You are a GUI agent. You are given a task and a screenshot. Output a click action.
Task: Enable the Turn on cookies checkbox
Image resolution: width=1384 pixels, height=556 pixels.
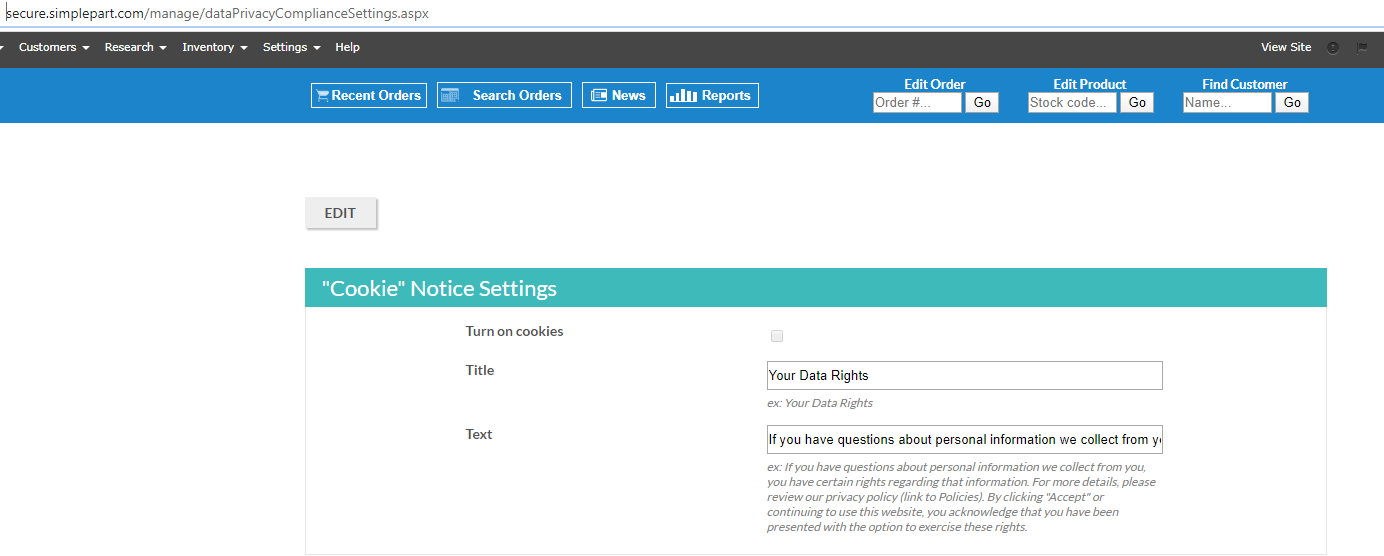(x=777, y=336)
